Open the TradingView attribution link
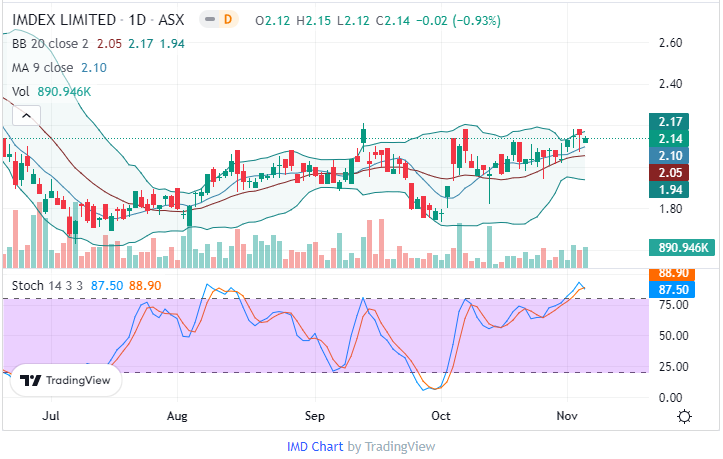This screenshot has height=459, width=723. tap(399, 446)
